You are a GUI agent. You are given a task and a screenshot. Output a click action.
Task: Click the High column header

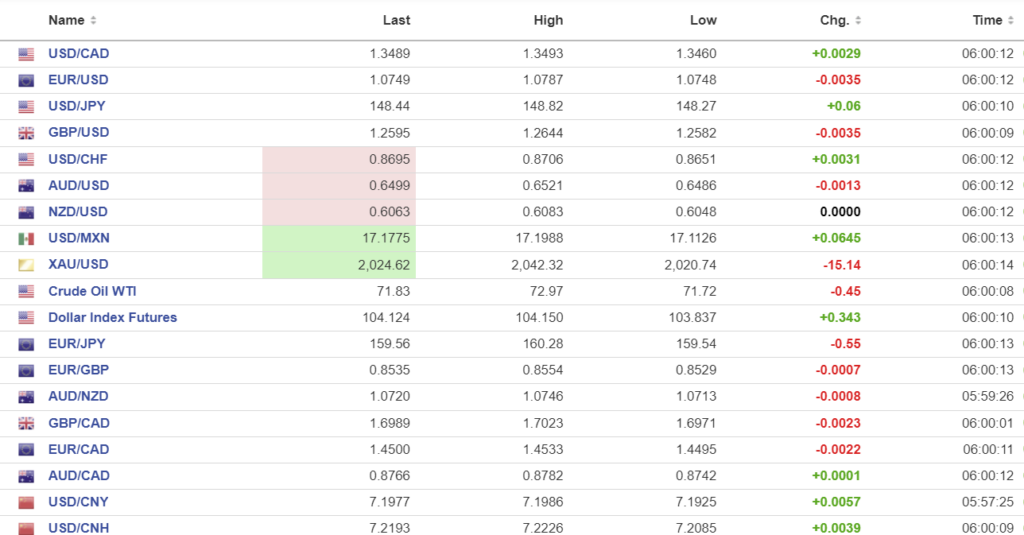(548, 20)
